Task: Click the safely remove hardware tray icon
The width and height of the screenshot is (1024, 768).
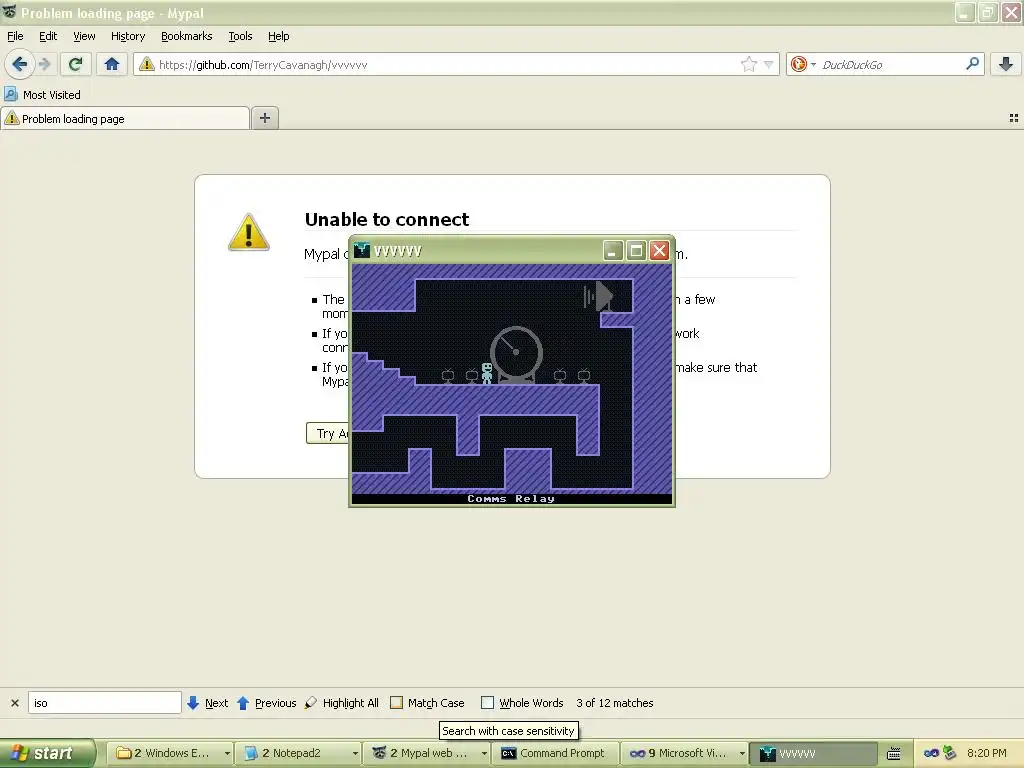Action: pyautogui.click(x=950, y=753)
